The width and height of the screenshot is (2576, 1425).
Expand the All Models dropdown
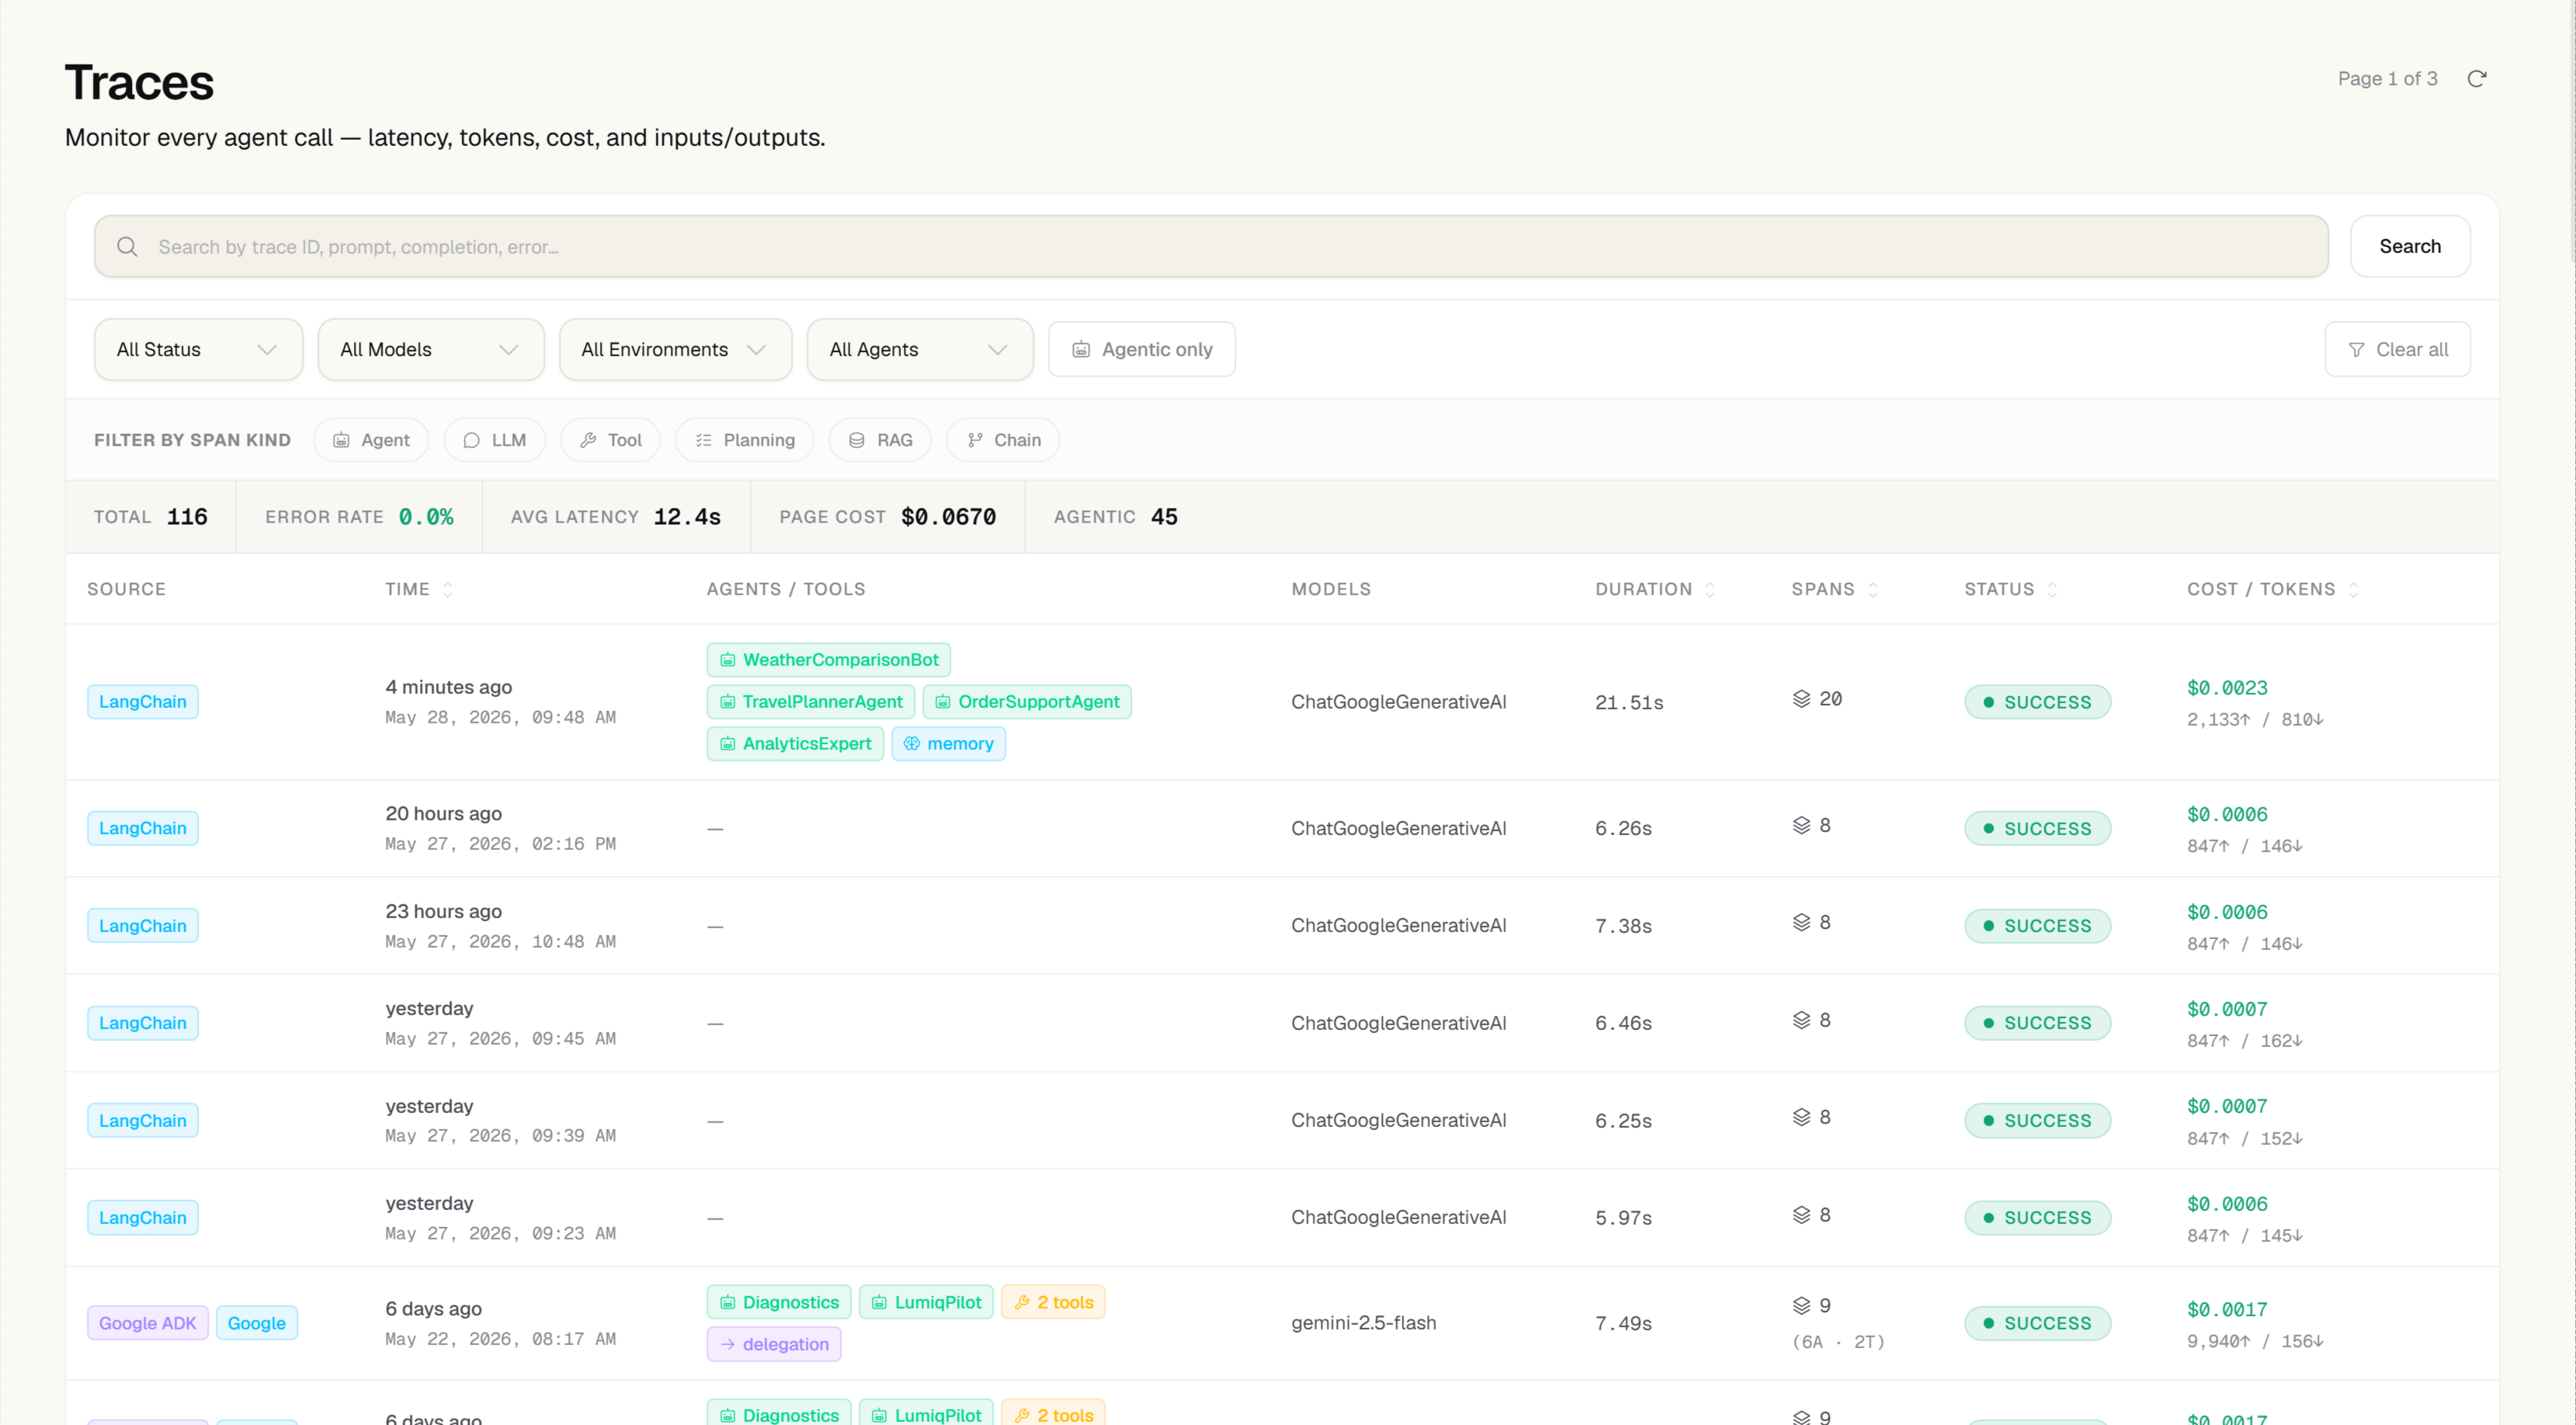tap(431, 349)
